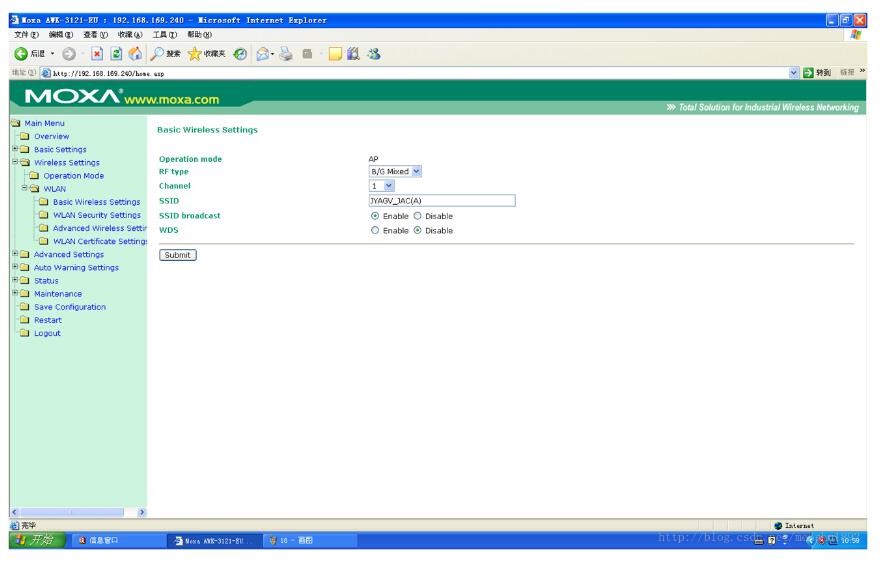888x566 pixels.
Task: Open WLAN Security Settings in sidebar
Action: point(96,215)
